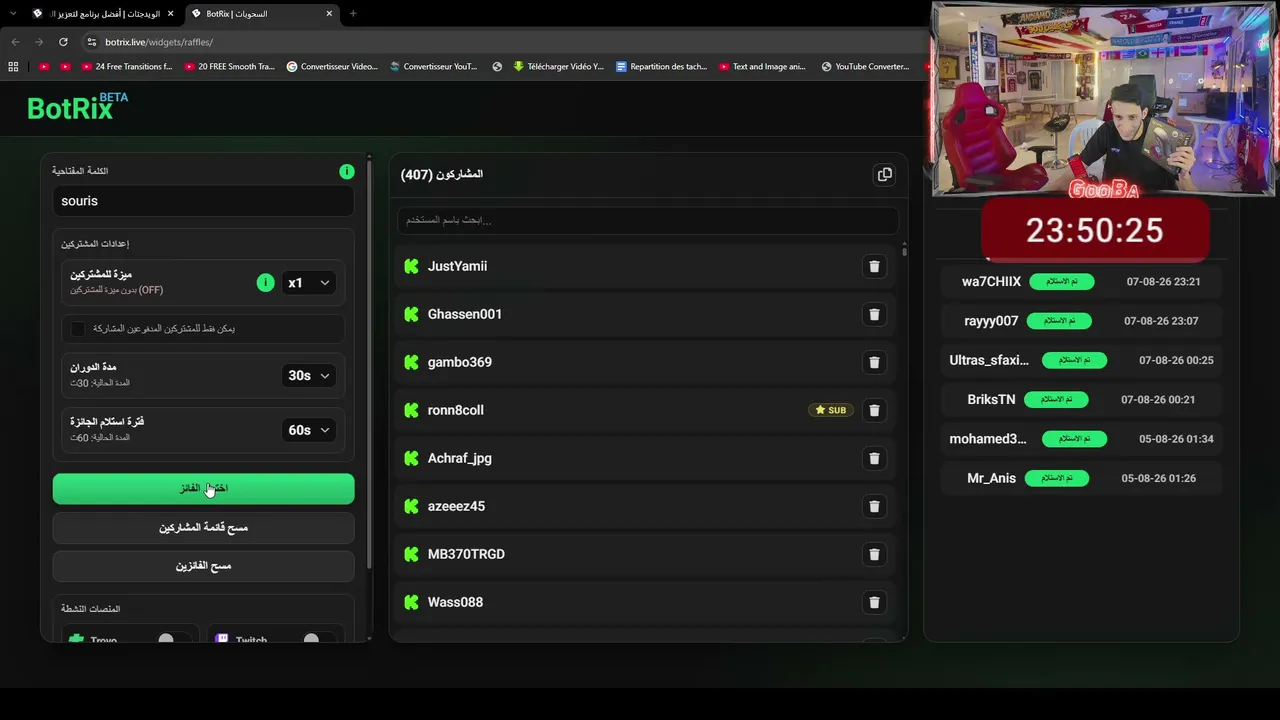This screenshot has height=720, width=1280.
Task: Click the clear participants list button
Action: 204,527
